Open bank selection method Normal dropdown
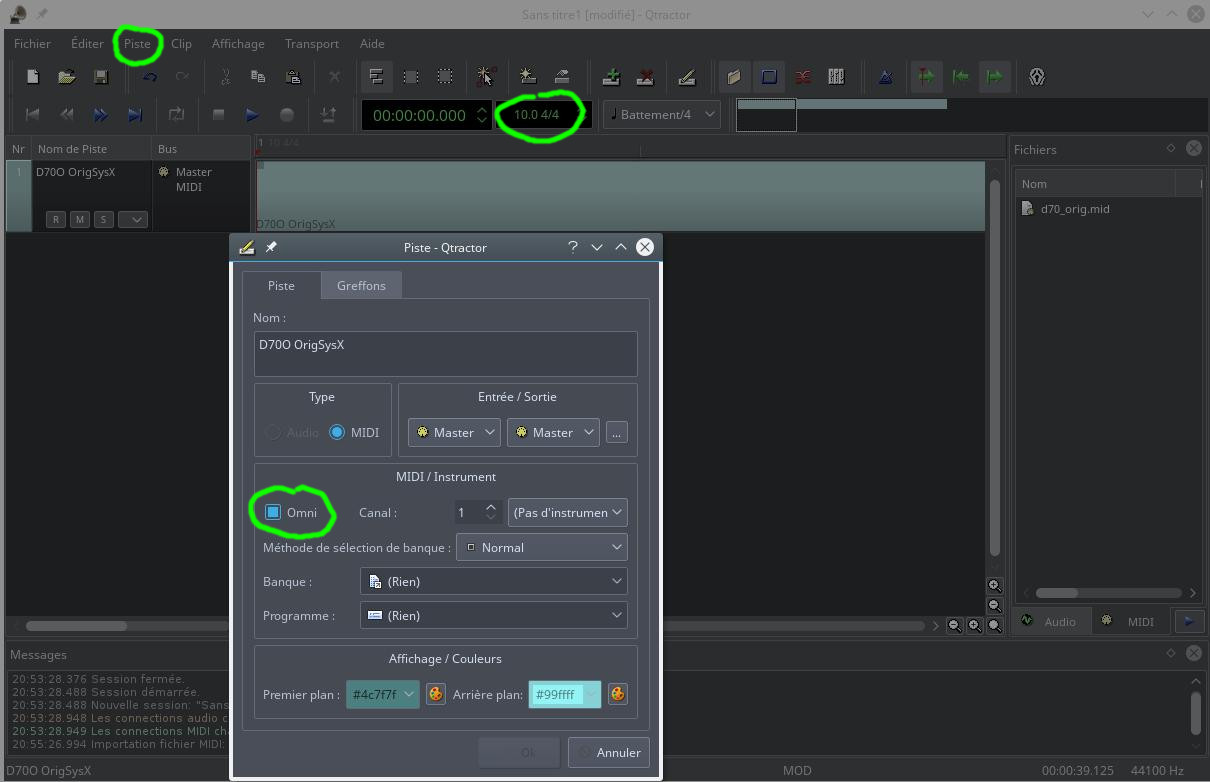The width and height of the screenshot is (1210, 782). 541,547
